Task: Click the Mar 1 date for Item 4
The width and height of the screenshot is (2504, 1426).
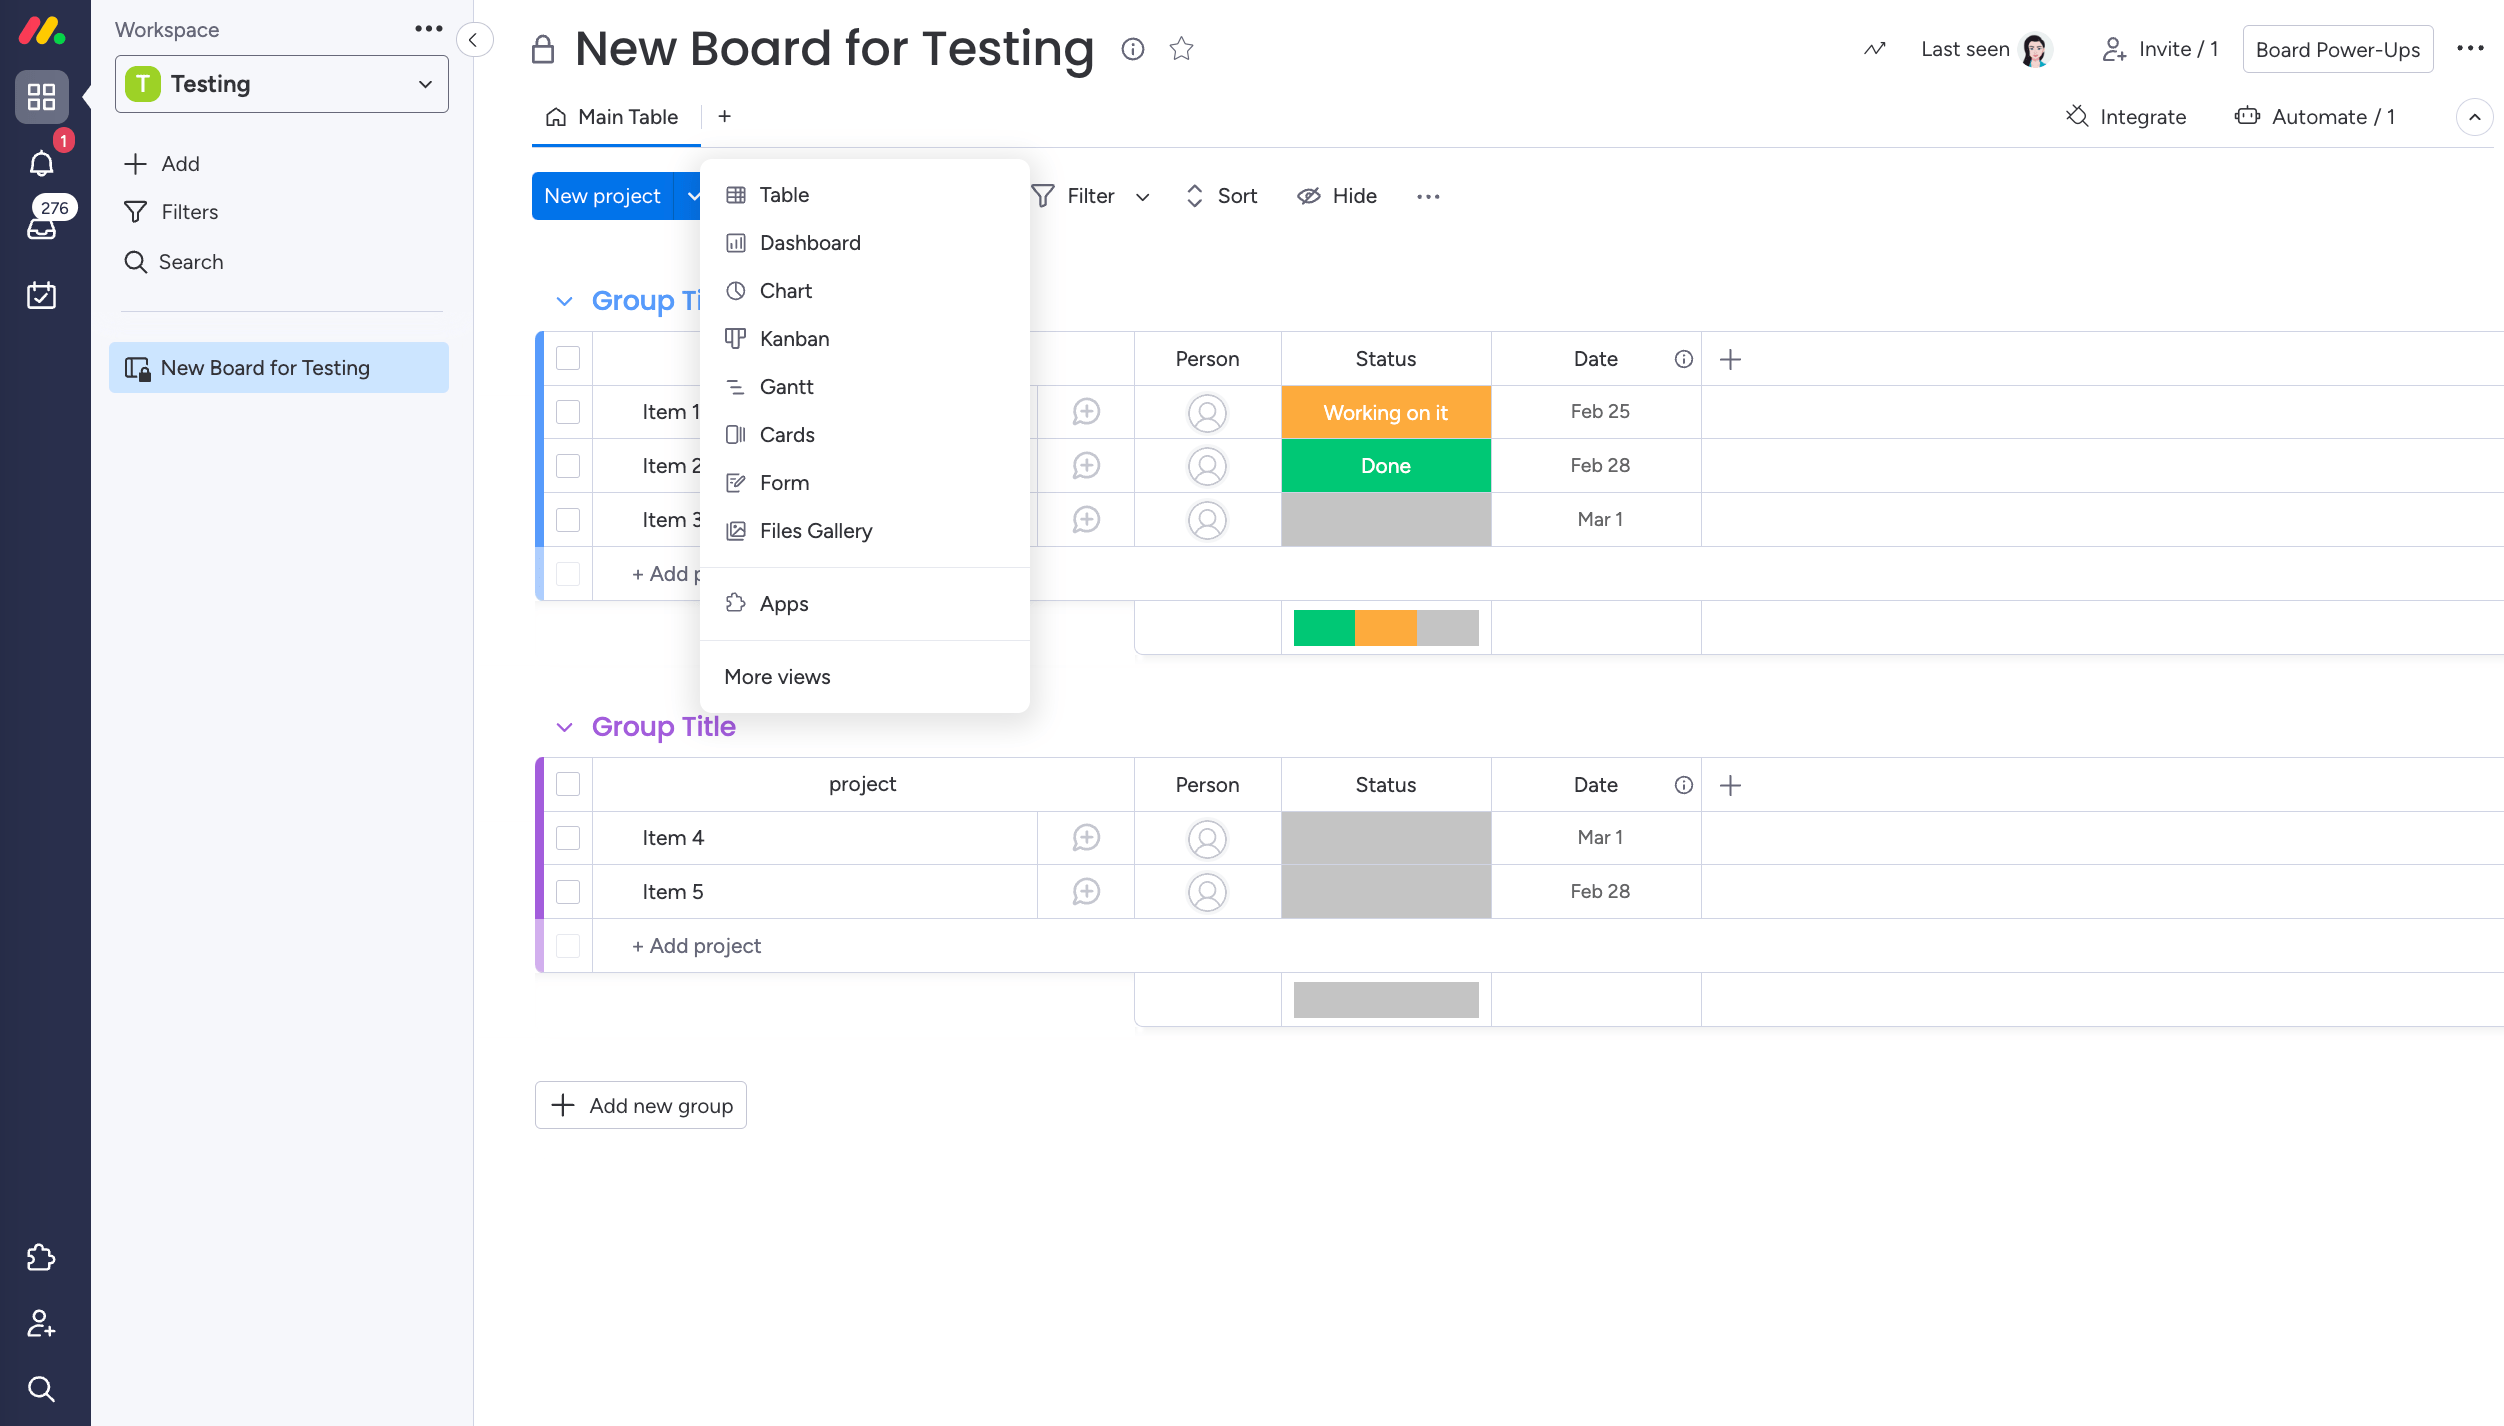Action: point(1599,838)
